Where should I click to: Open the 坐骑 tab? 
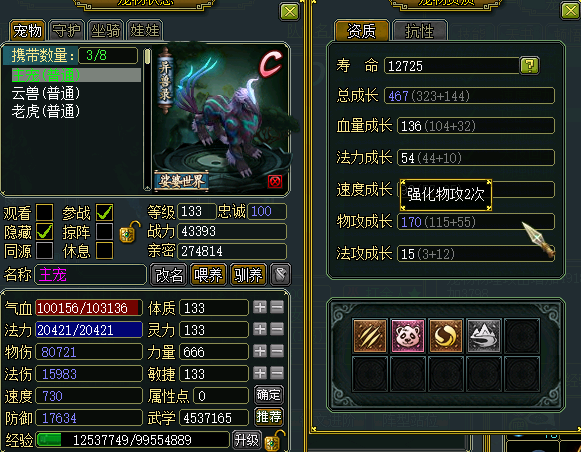tap(106, 30)
